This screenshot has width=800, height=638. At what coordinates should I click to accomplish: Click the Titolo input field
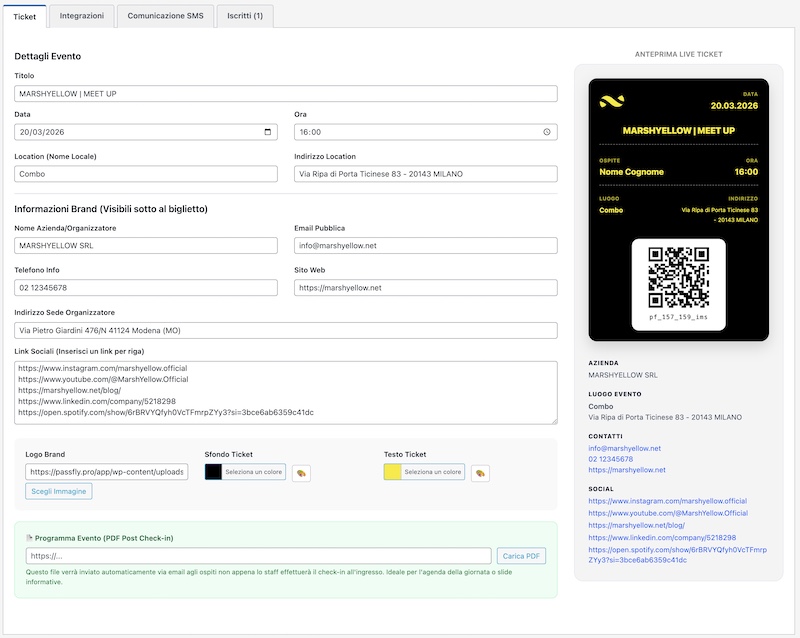[286, 94]
